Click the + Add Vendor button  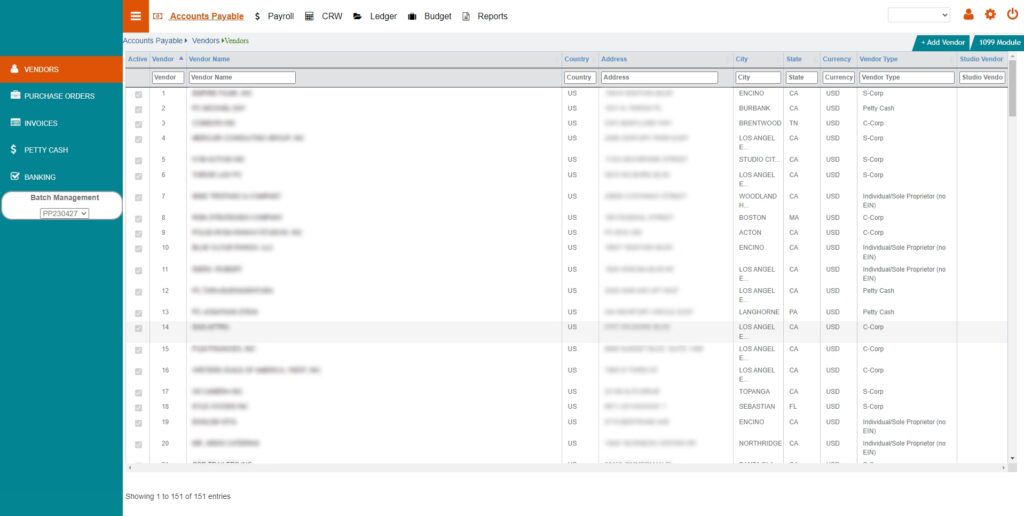point(943,43)
